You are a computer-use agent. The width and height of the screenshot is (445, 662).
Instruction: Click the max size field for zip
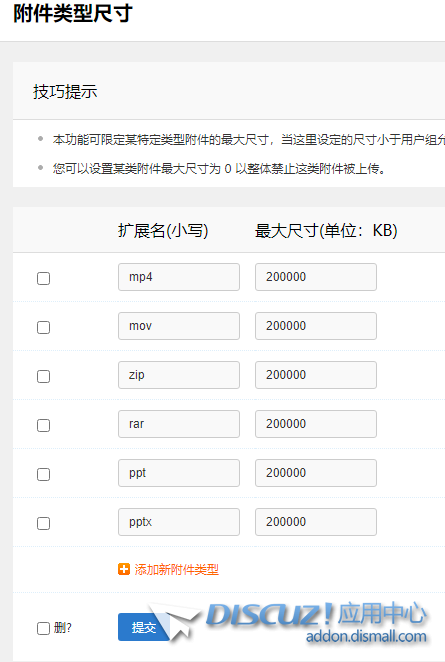[316, 375]
